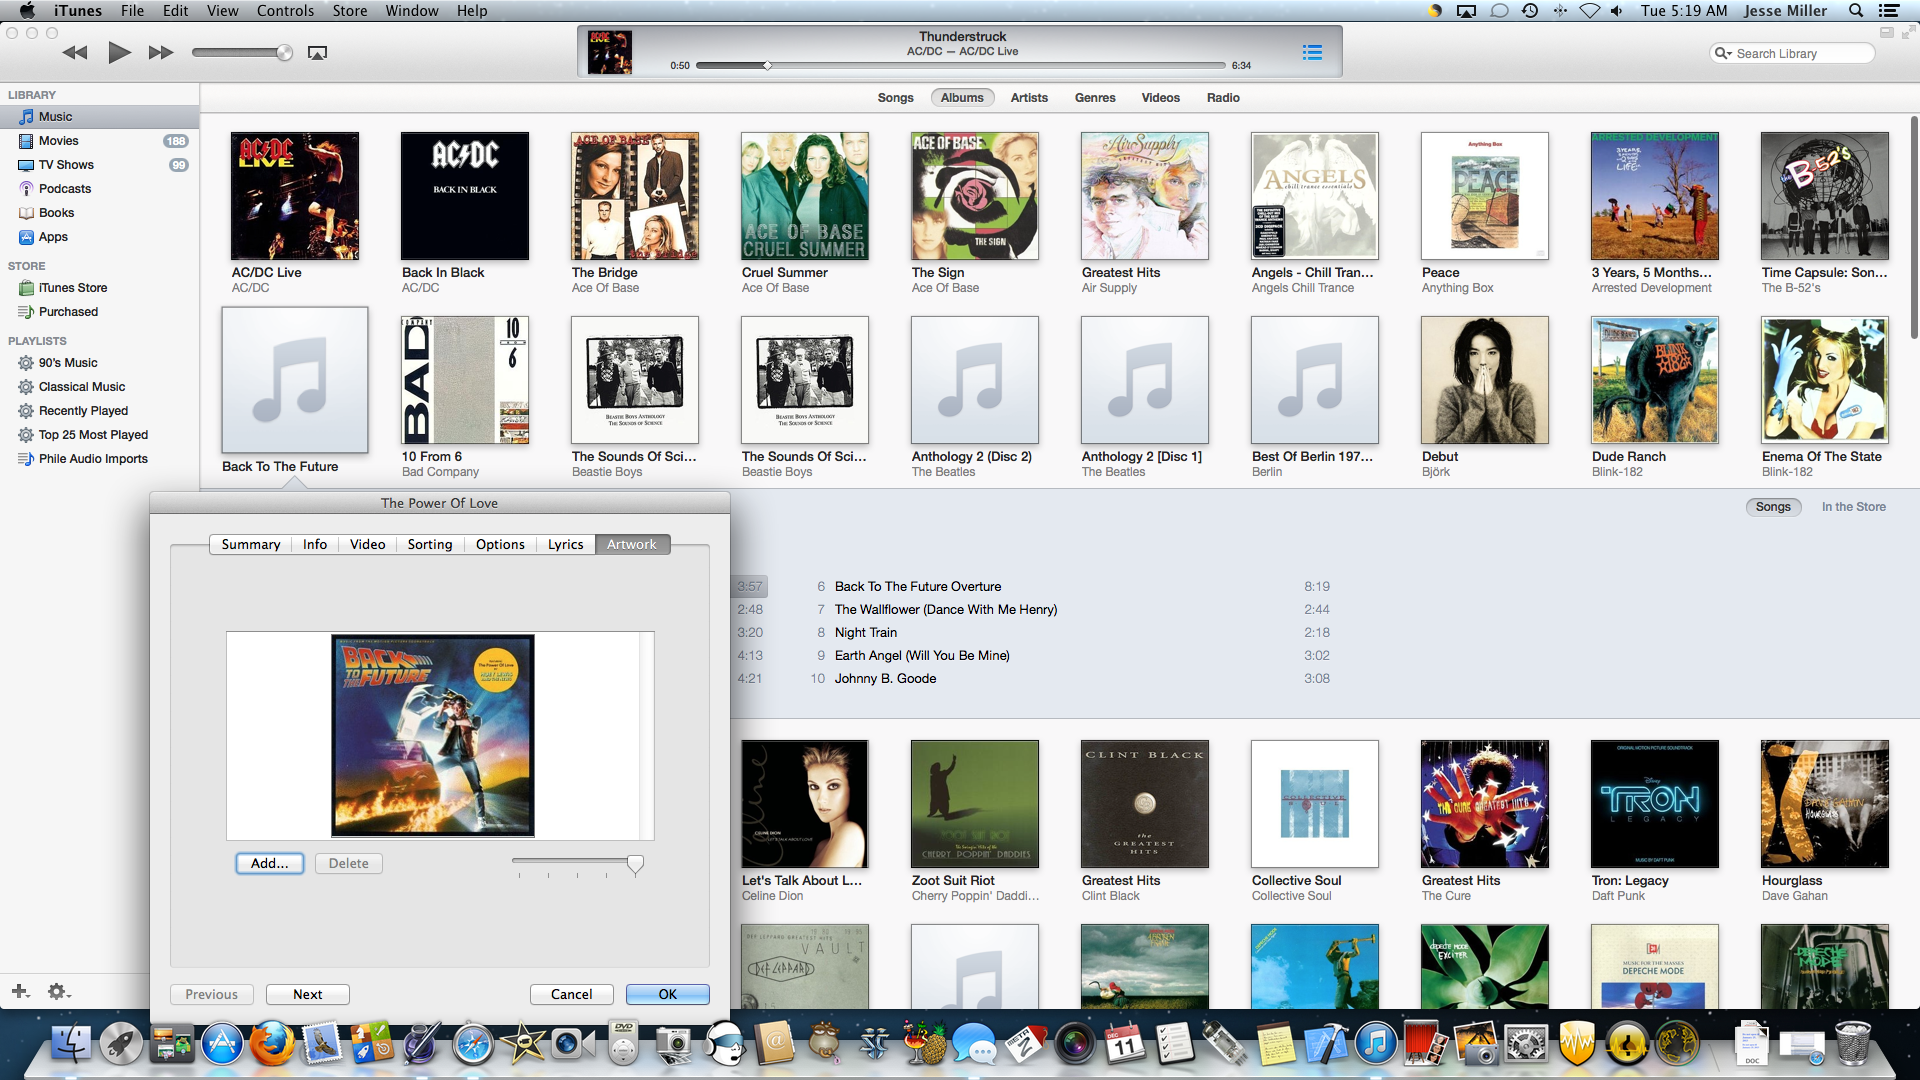The height and width of the screenshot is (1080, 1920).
Task: Open the App Store from the Dock
Action: click(x=222, y=1044)
